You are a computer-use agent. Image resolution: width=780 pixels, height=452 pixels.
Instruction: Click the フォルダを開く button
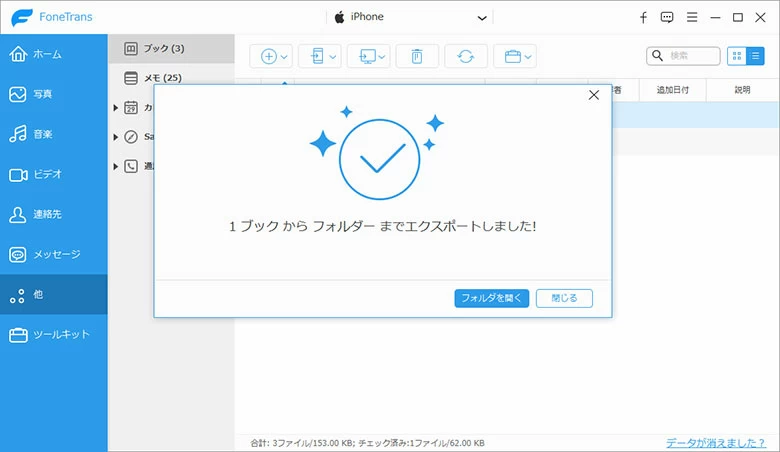491,298
